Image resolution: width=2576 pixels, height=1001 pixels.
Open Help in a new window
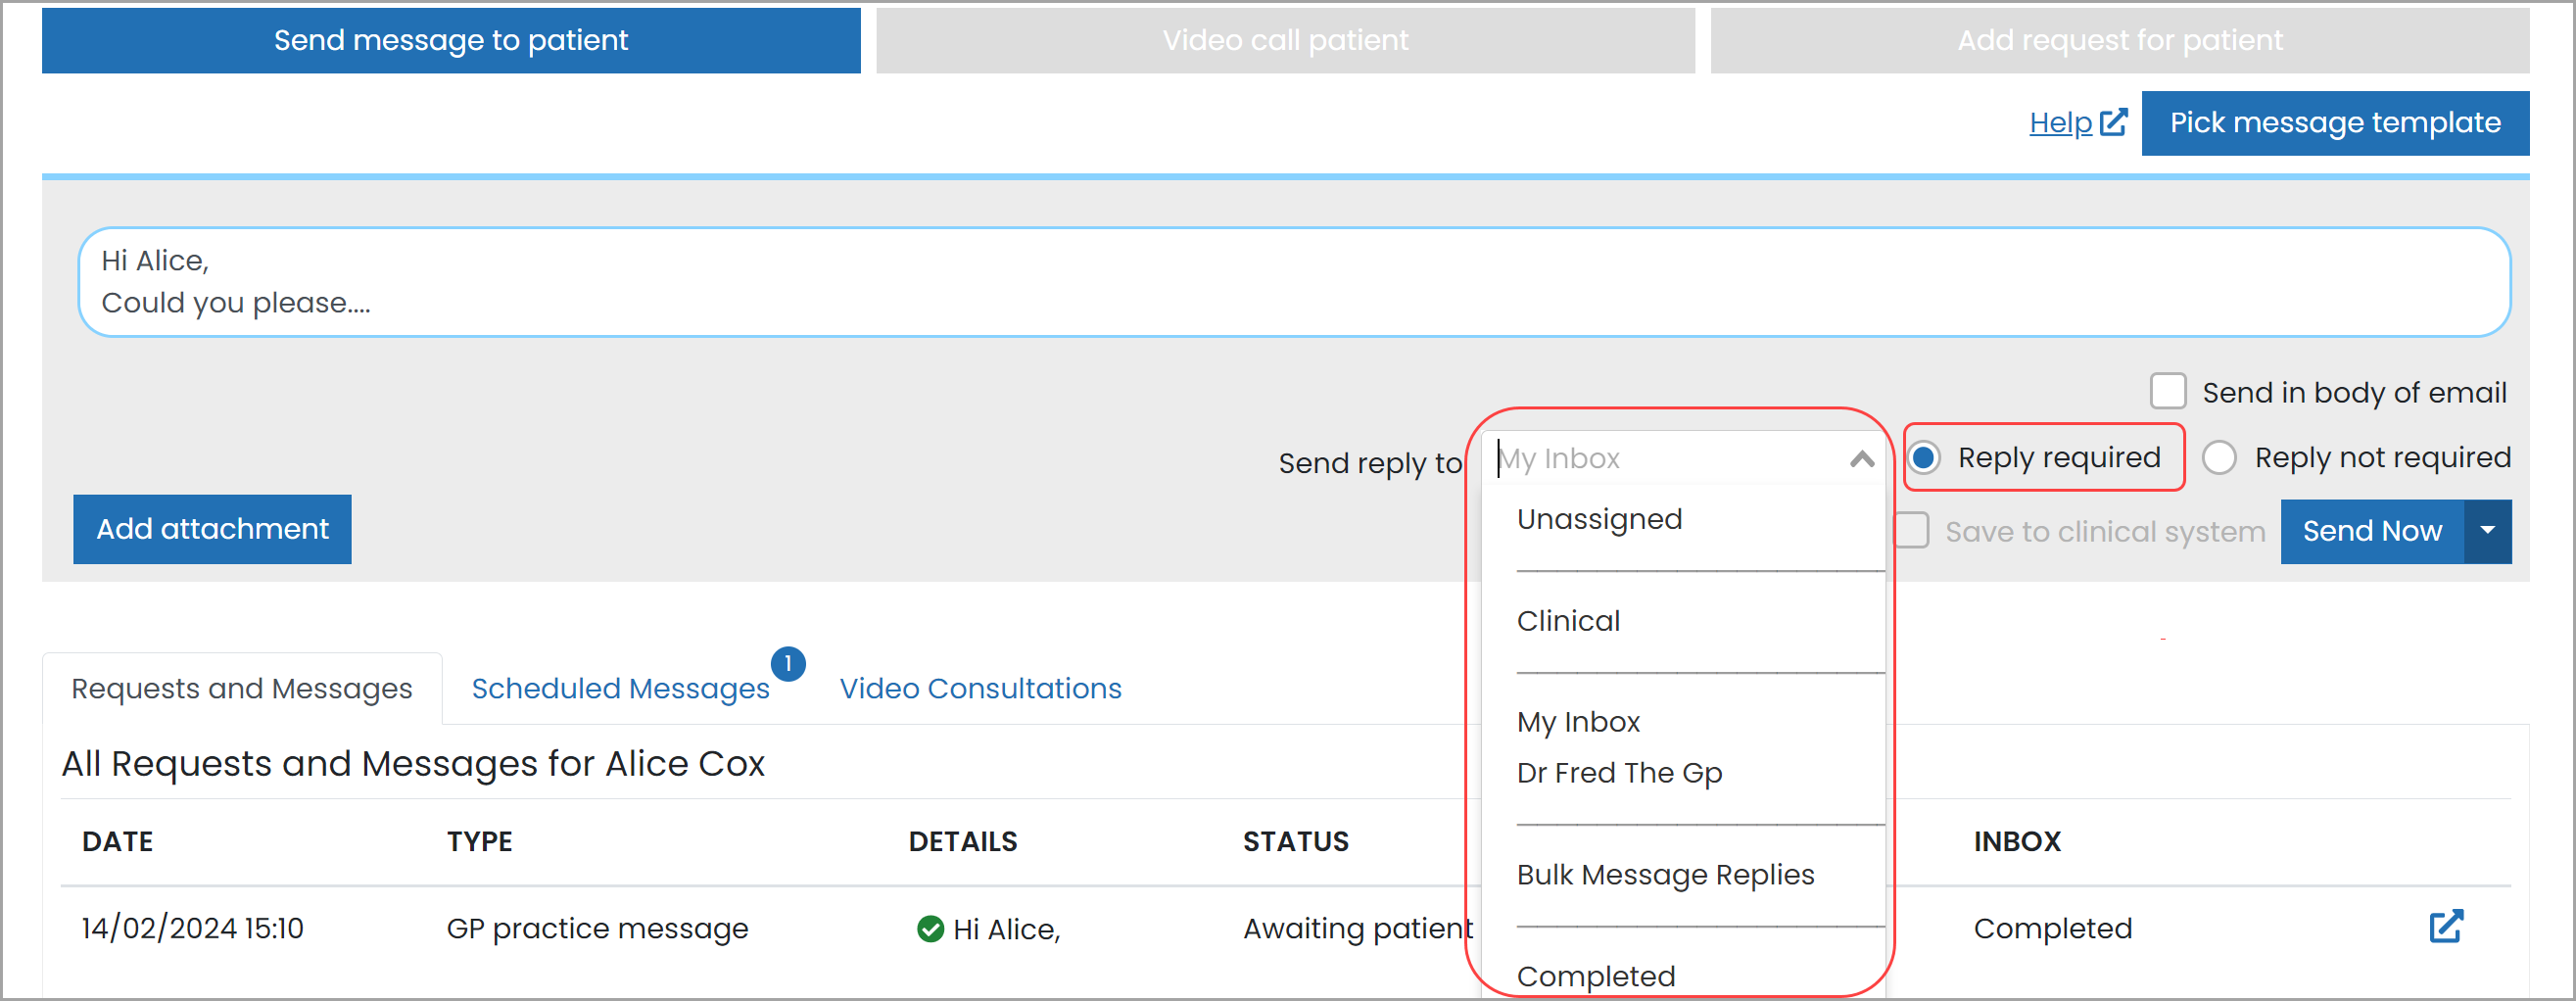[x=2061, y=122]
